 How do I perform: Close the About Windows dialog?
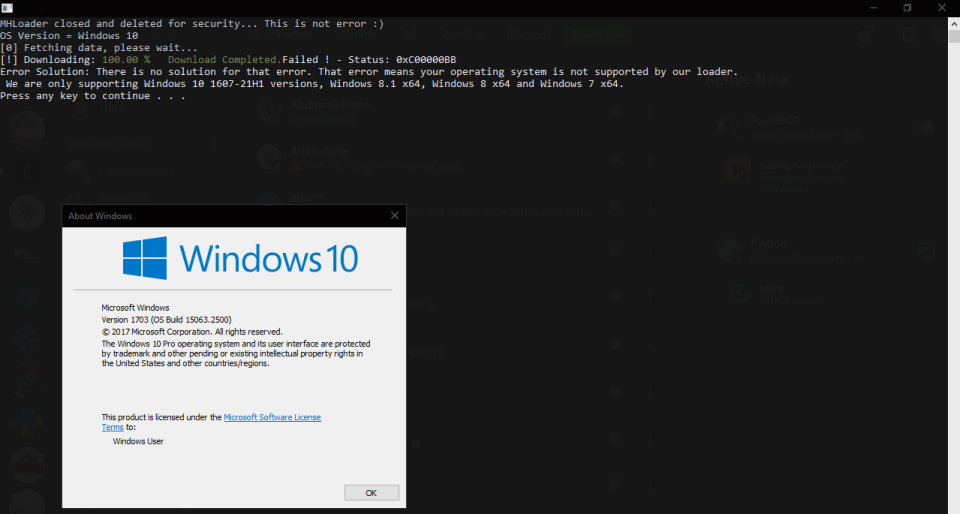click(395, 215)
